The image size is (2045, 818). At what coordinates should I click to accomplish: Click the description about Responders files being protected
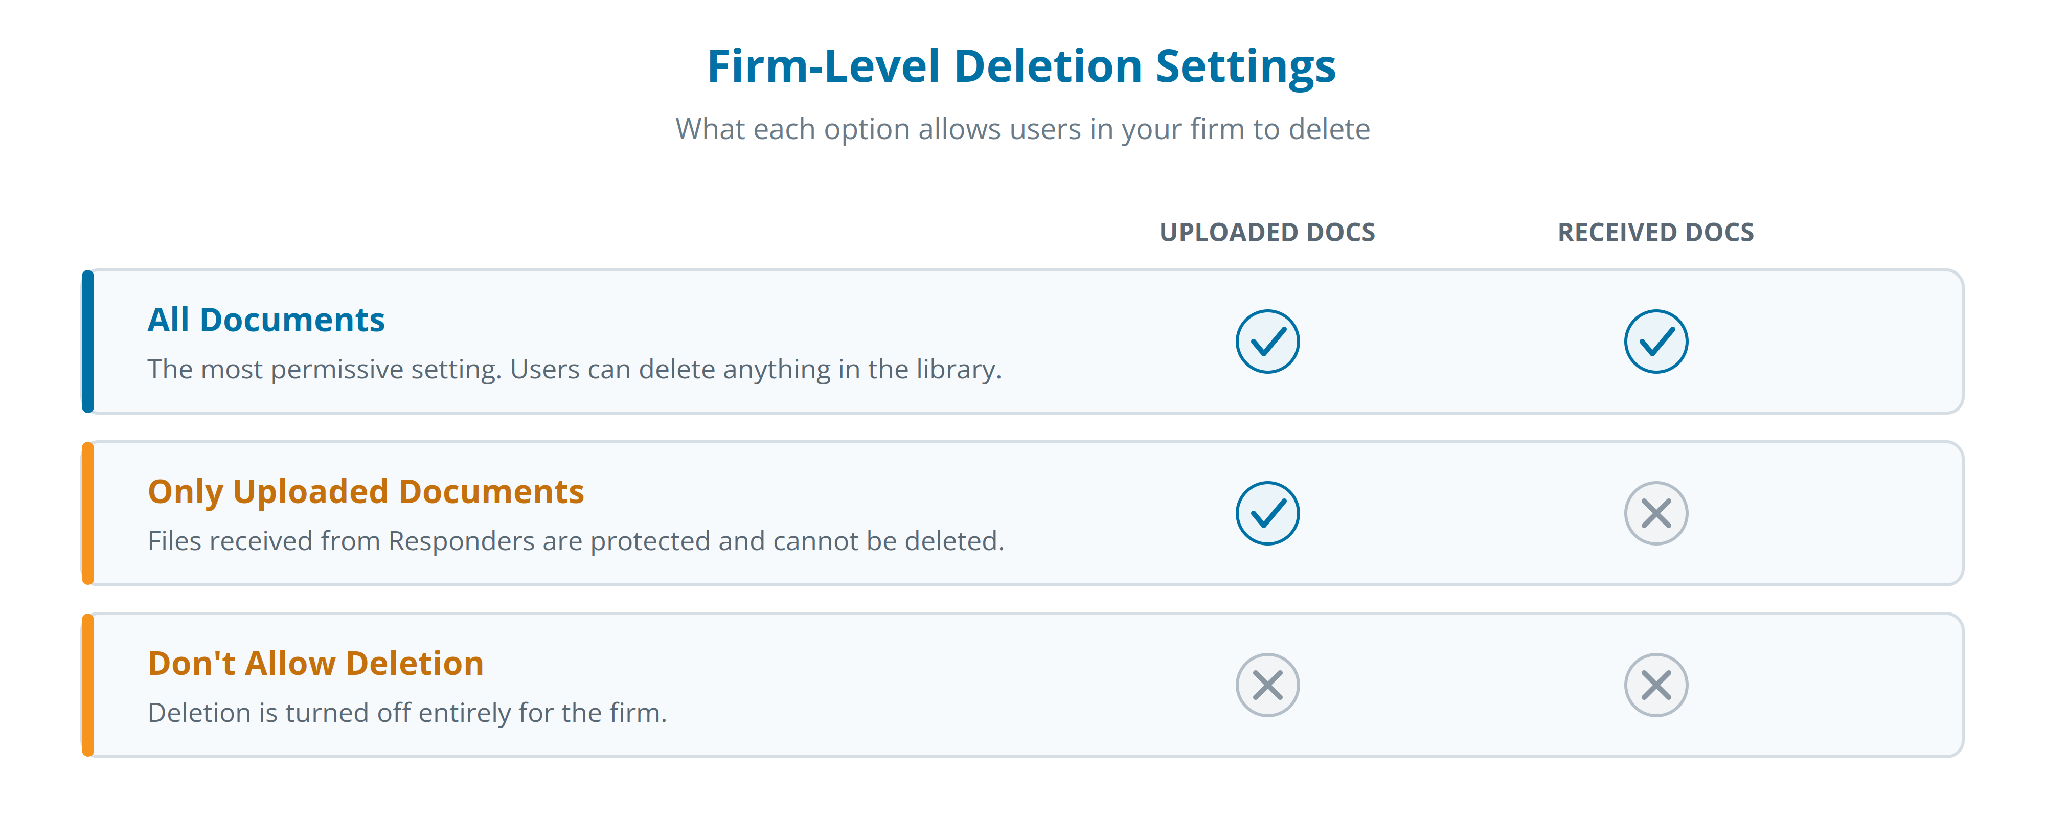[x=576, y=541]
